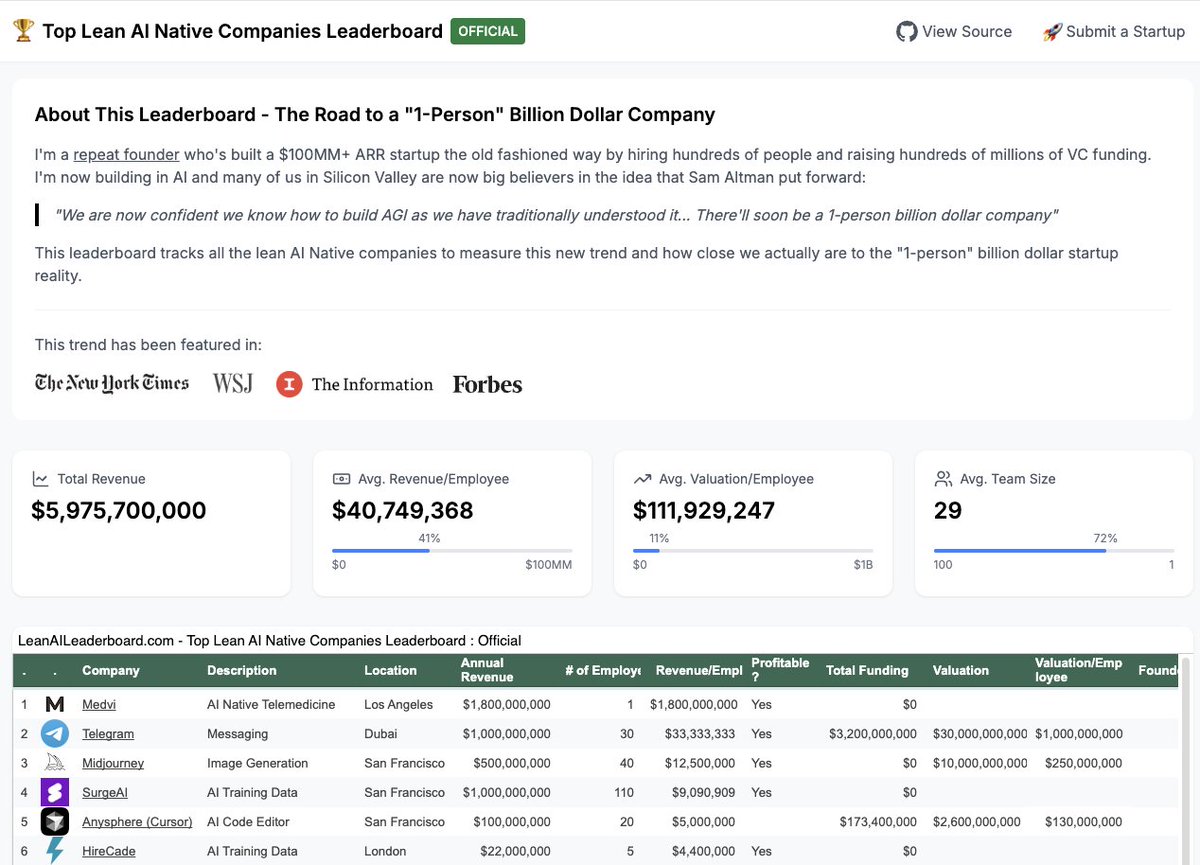The width and height of the screenshot is (1200, 865).
Task: Click the Image Generation description cell
Action: 258,763
